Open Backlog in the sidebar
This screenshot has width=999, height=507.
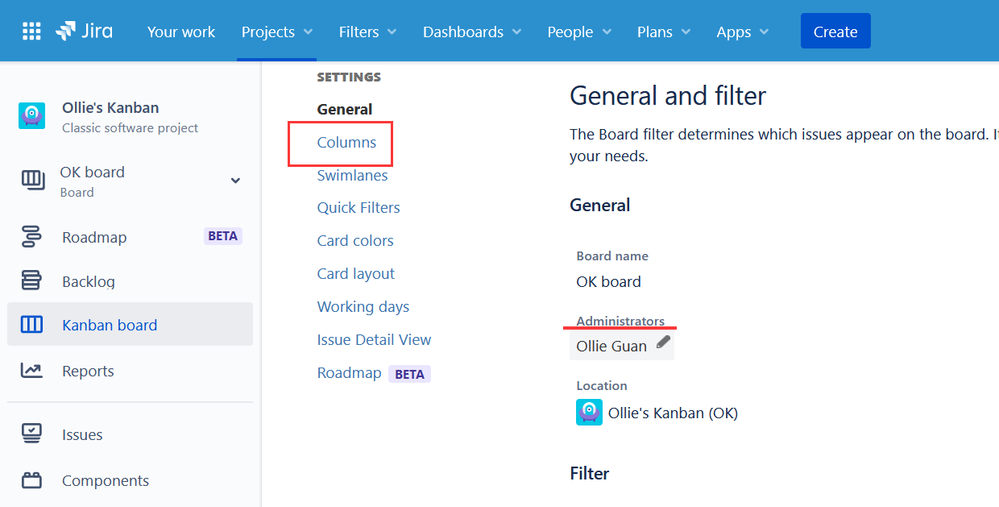(x=89, y=281)
